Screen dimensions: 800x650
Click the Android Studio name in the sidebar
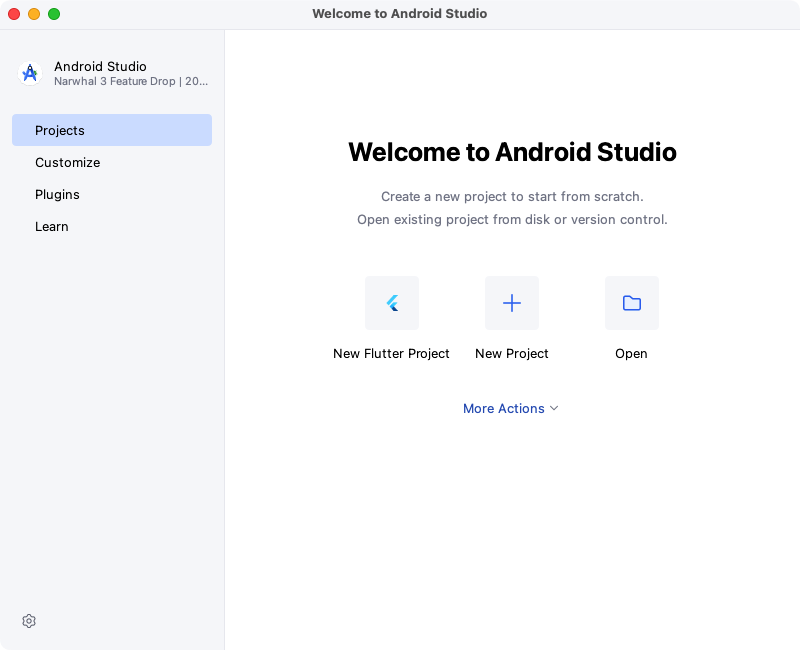(101, 66)
